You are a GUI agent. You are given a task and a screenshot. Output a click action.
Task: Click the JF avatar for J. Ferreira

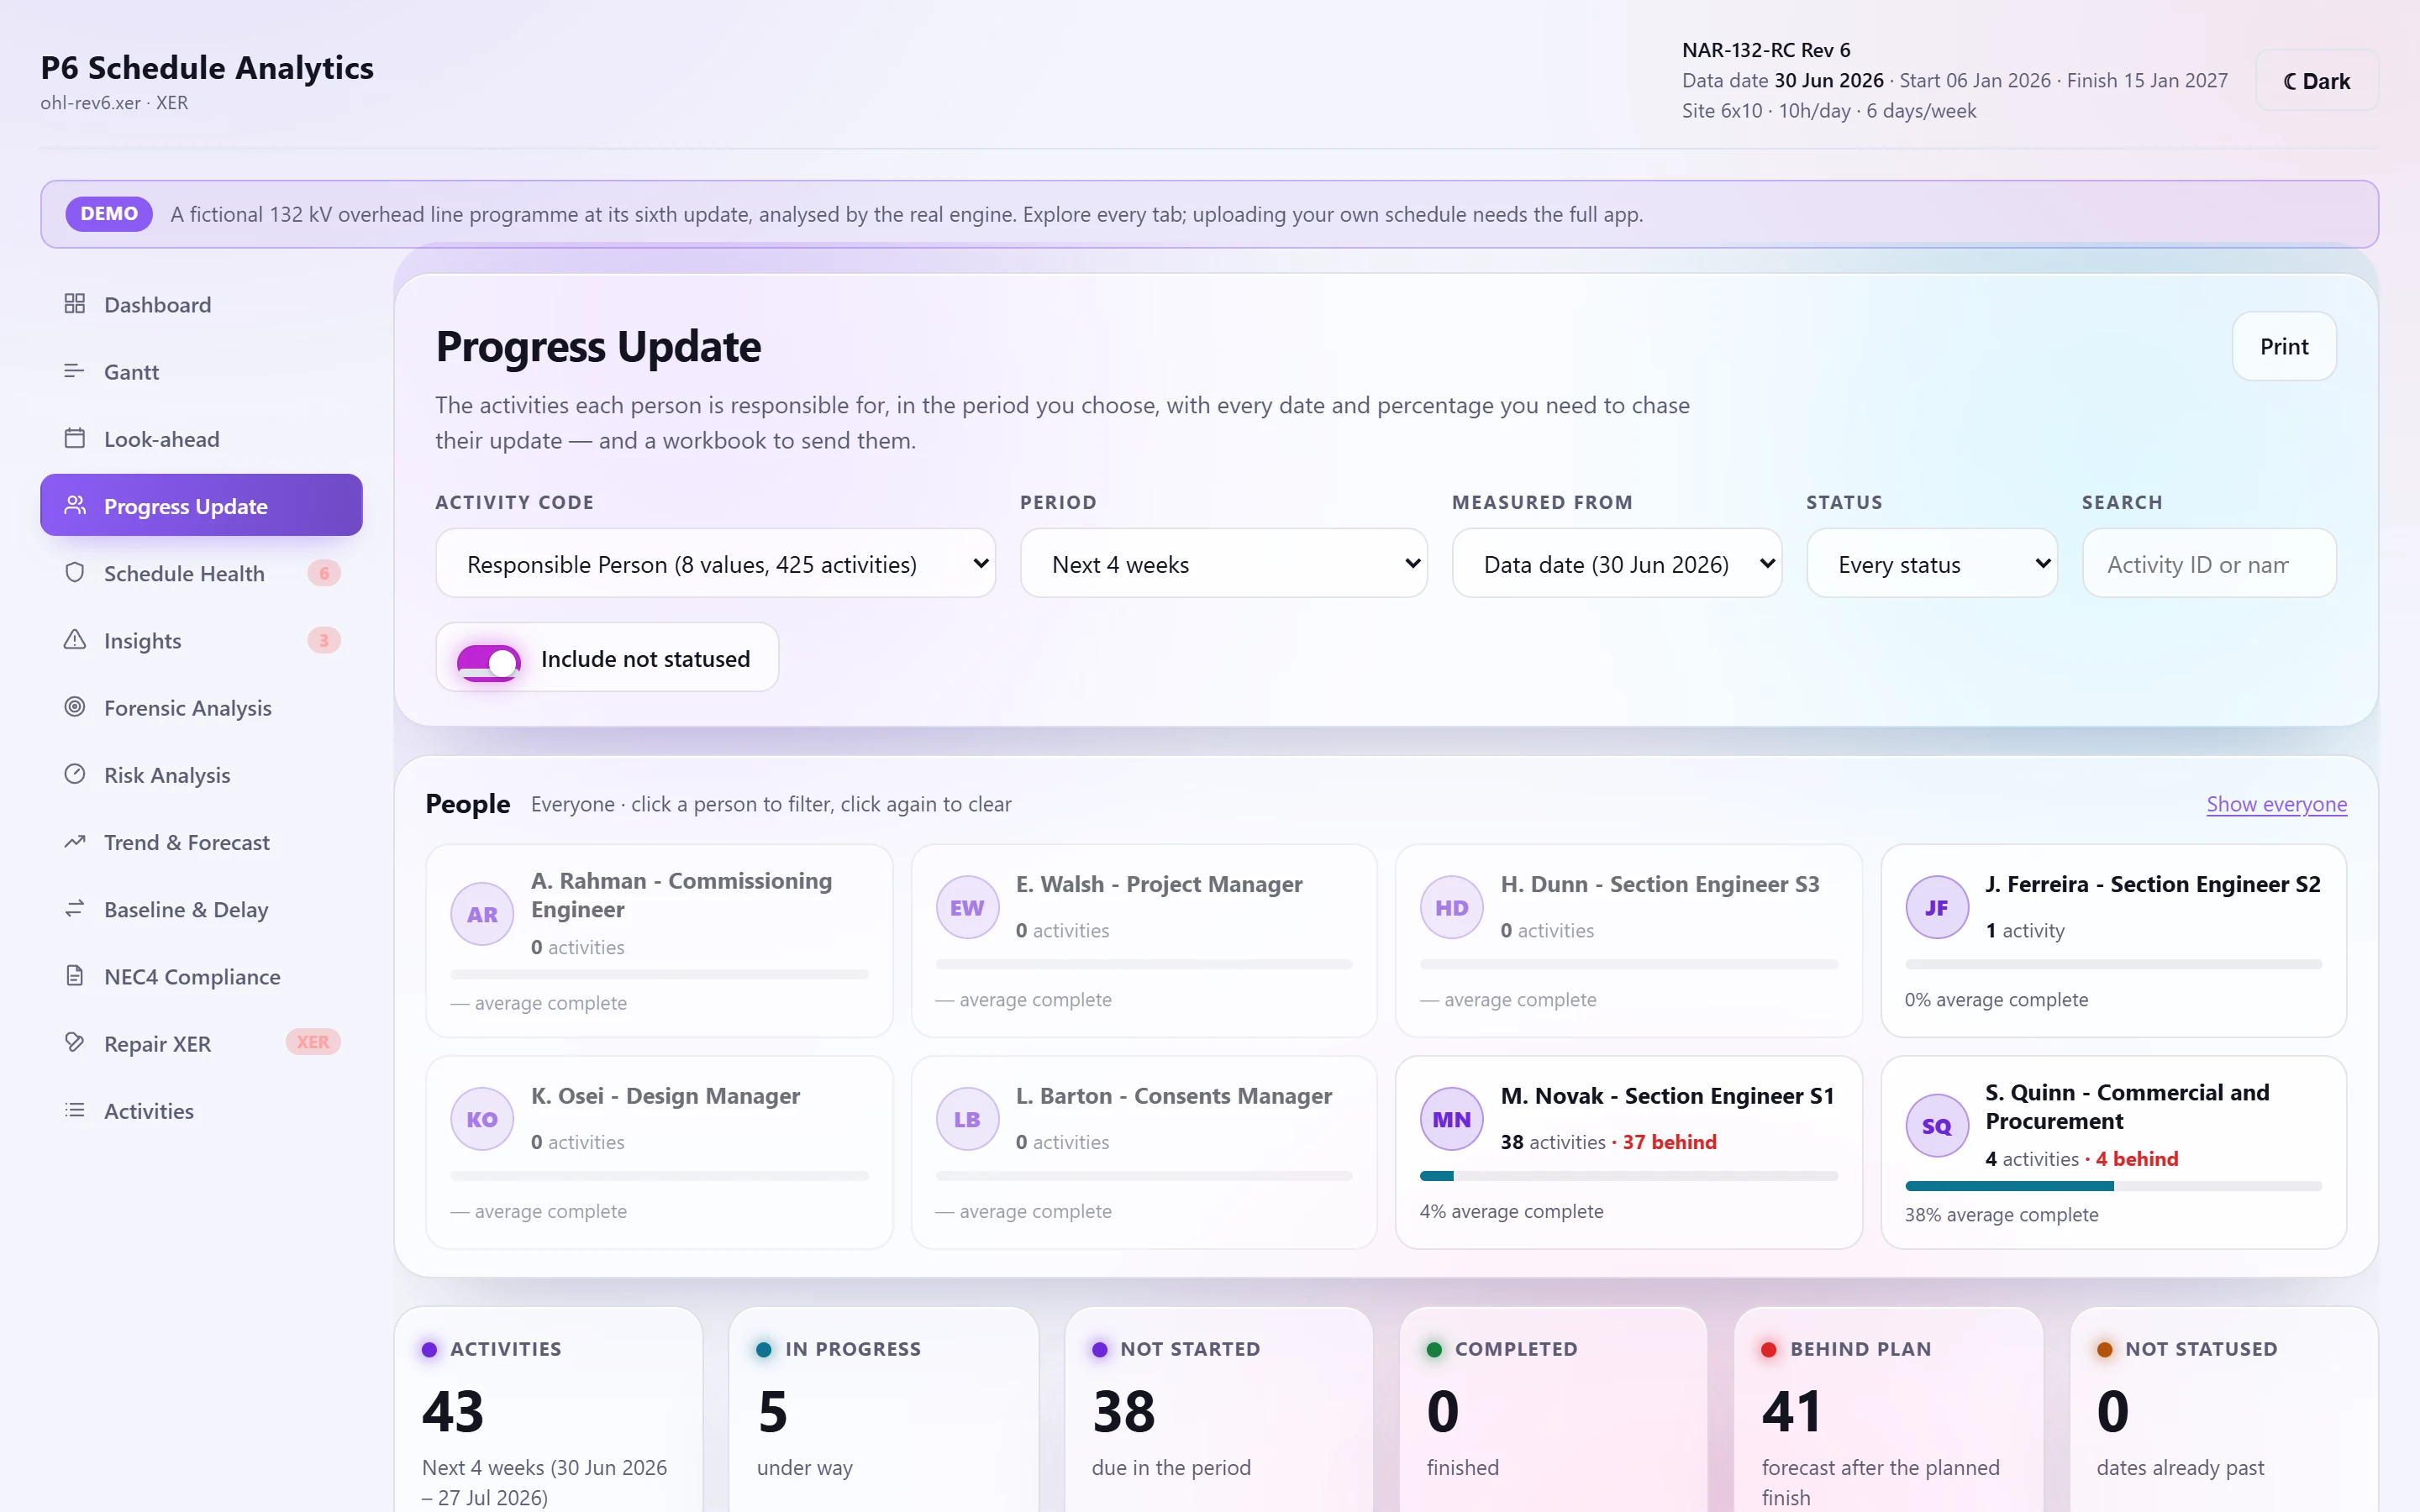pyautogui.click(x=1936, y=907)
